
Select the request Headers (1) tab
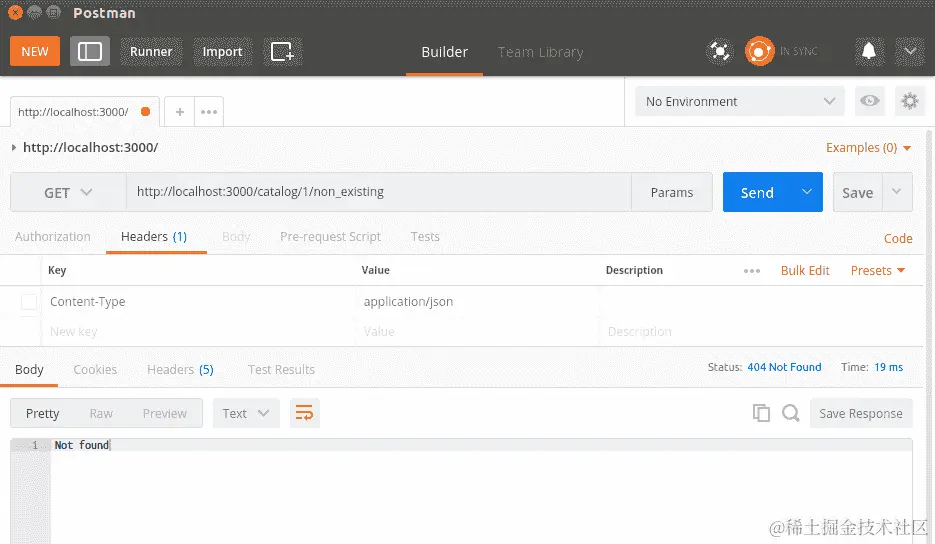click(x=154, y=237)
